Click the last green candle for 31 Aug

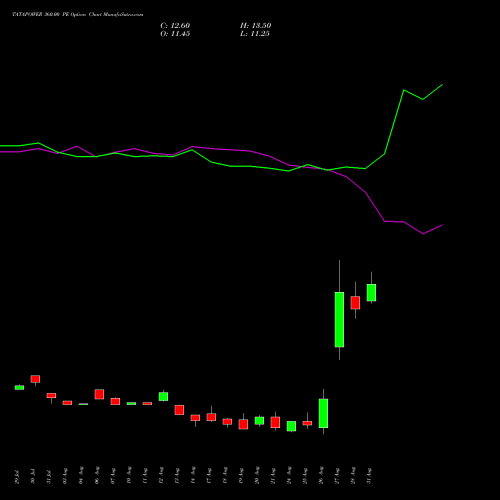point(371,293)
